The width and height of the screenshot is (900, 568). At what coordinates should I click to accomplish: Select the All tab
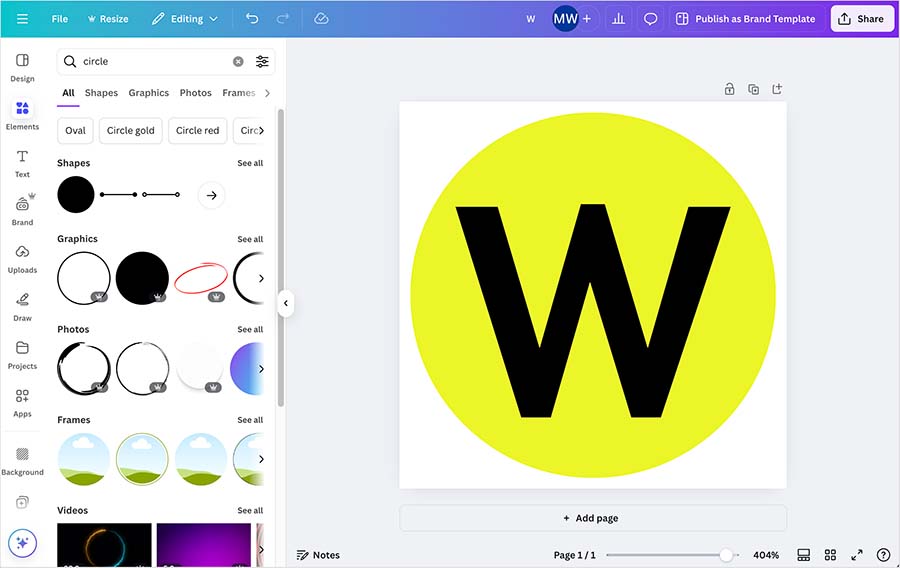(68, 93)
